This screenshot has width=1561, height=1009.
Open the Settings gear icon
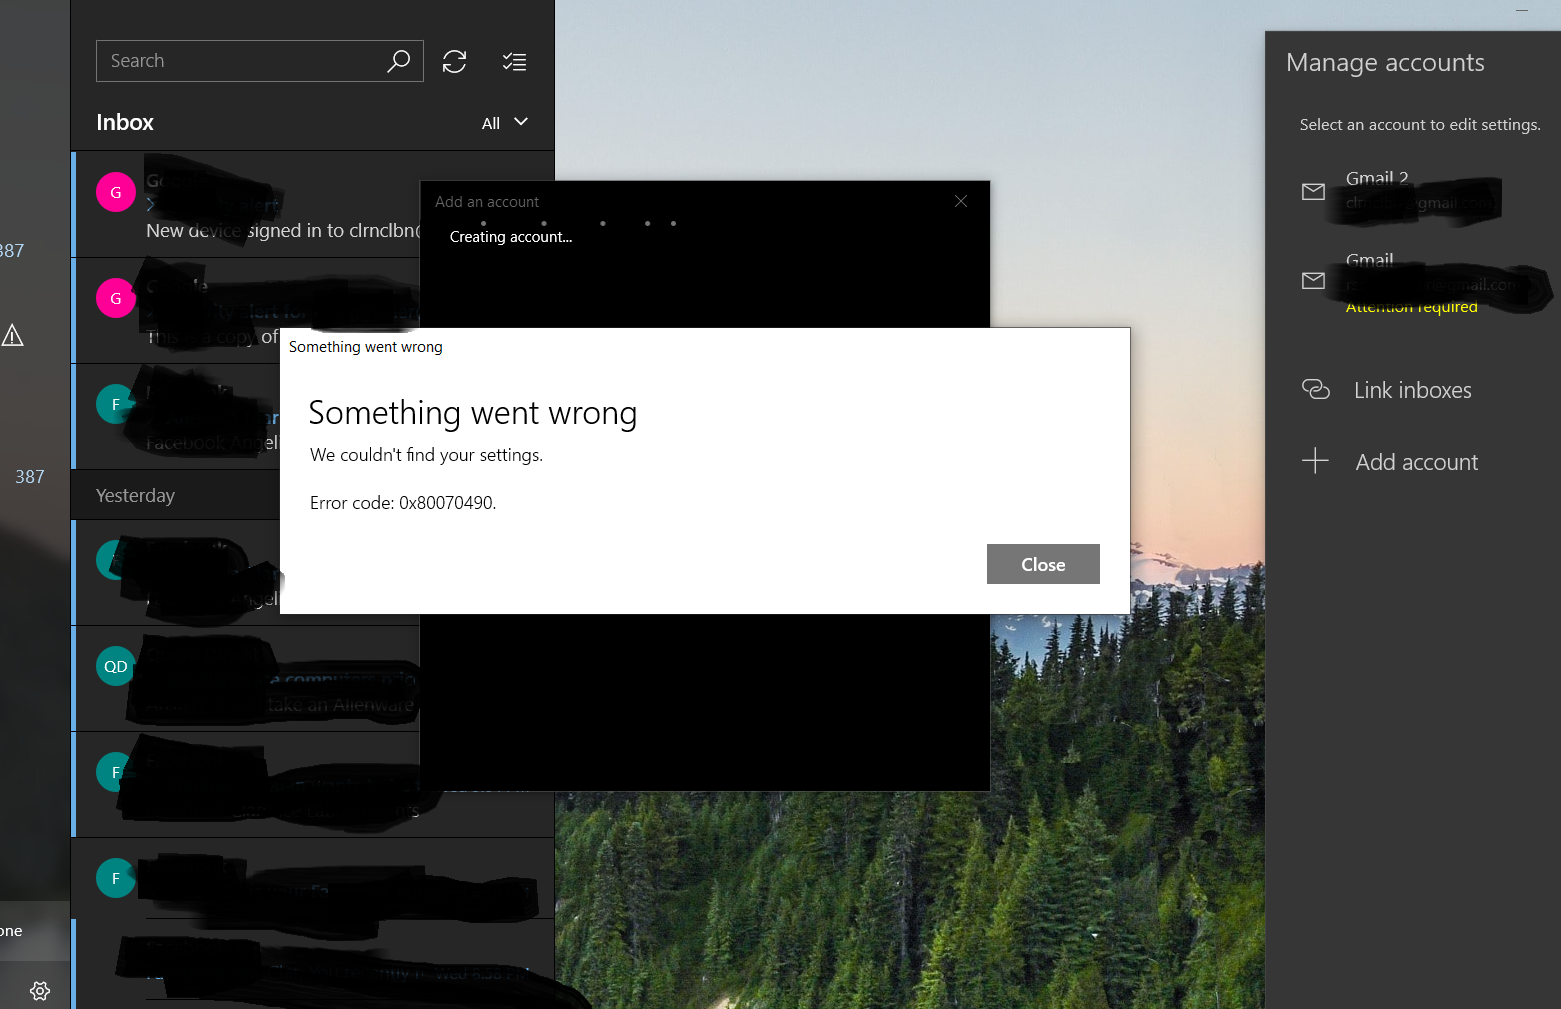pos(40,990)
